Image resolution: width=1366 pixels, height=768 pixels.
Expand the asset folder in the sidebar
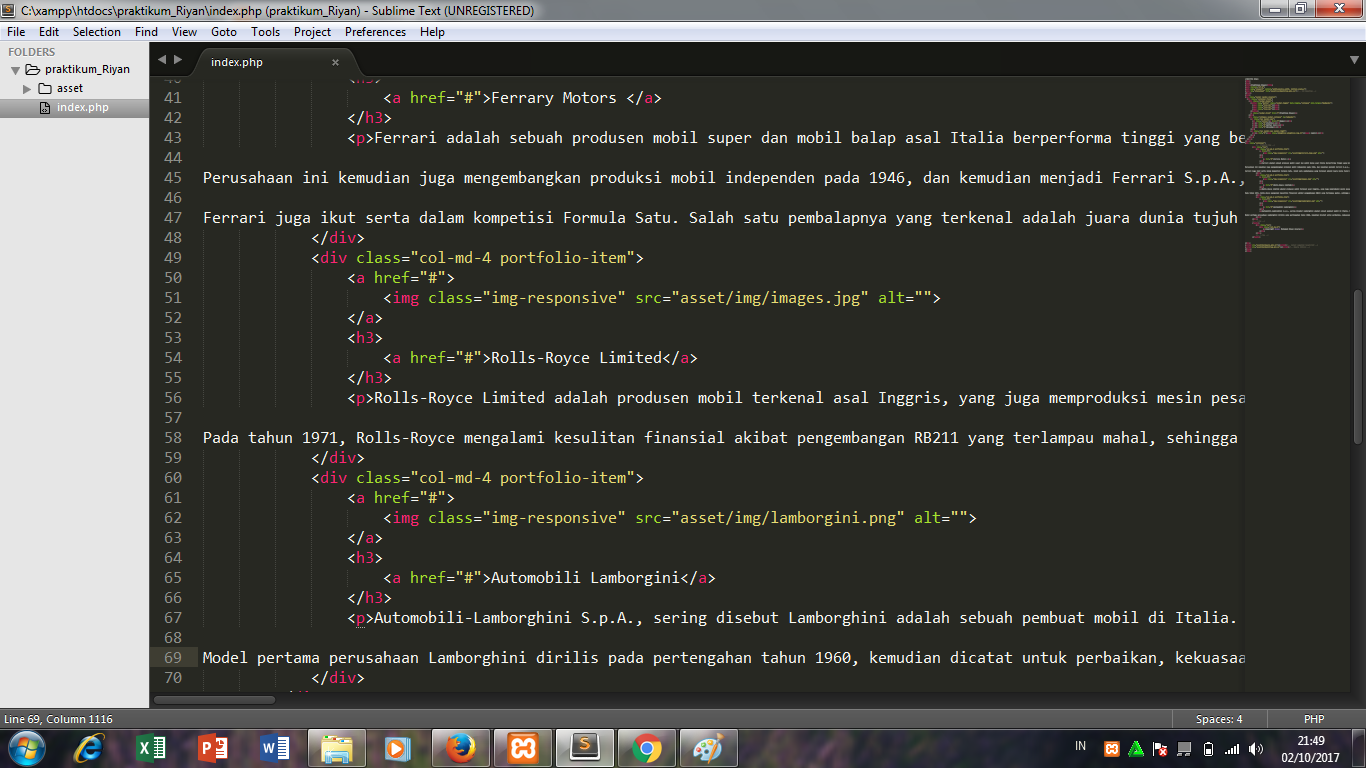(x=25, y=87)
